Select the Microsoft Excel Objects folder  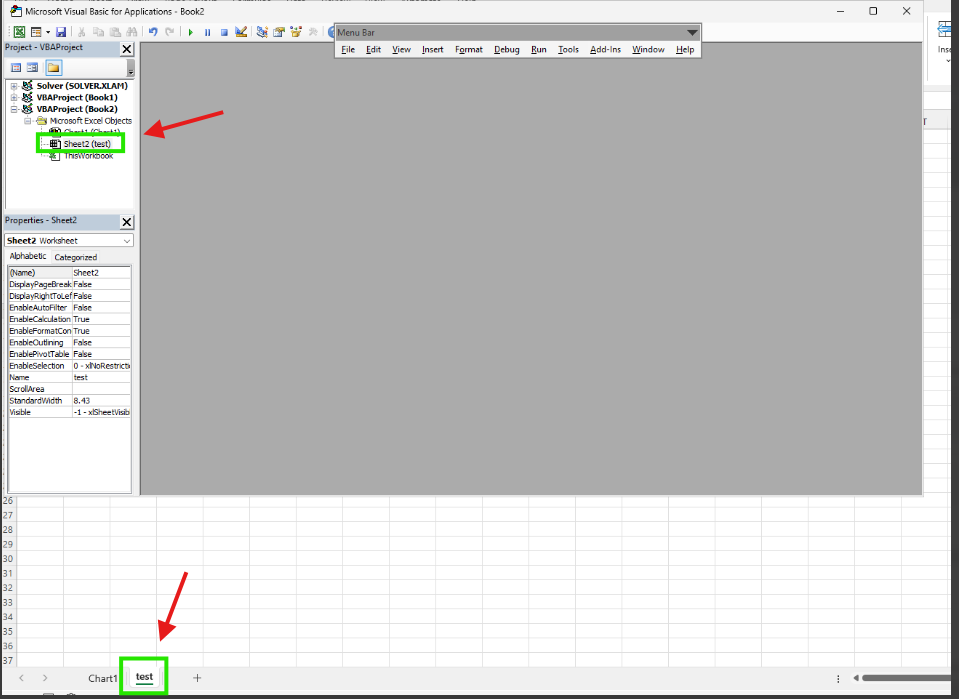[91, 121]
